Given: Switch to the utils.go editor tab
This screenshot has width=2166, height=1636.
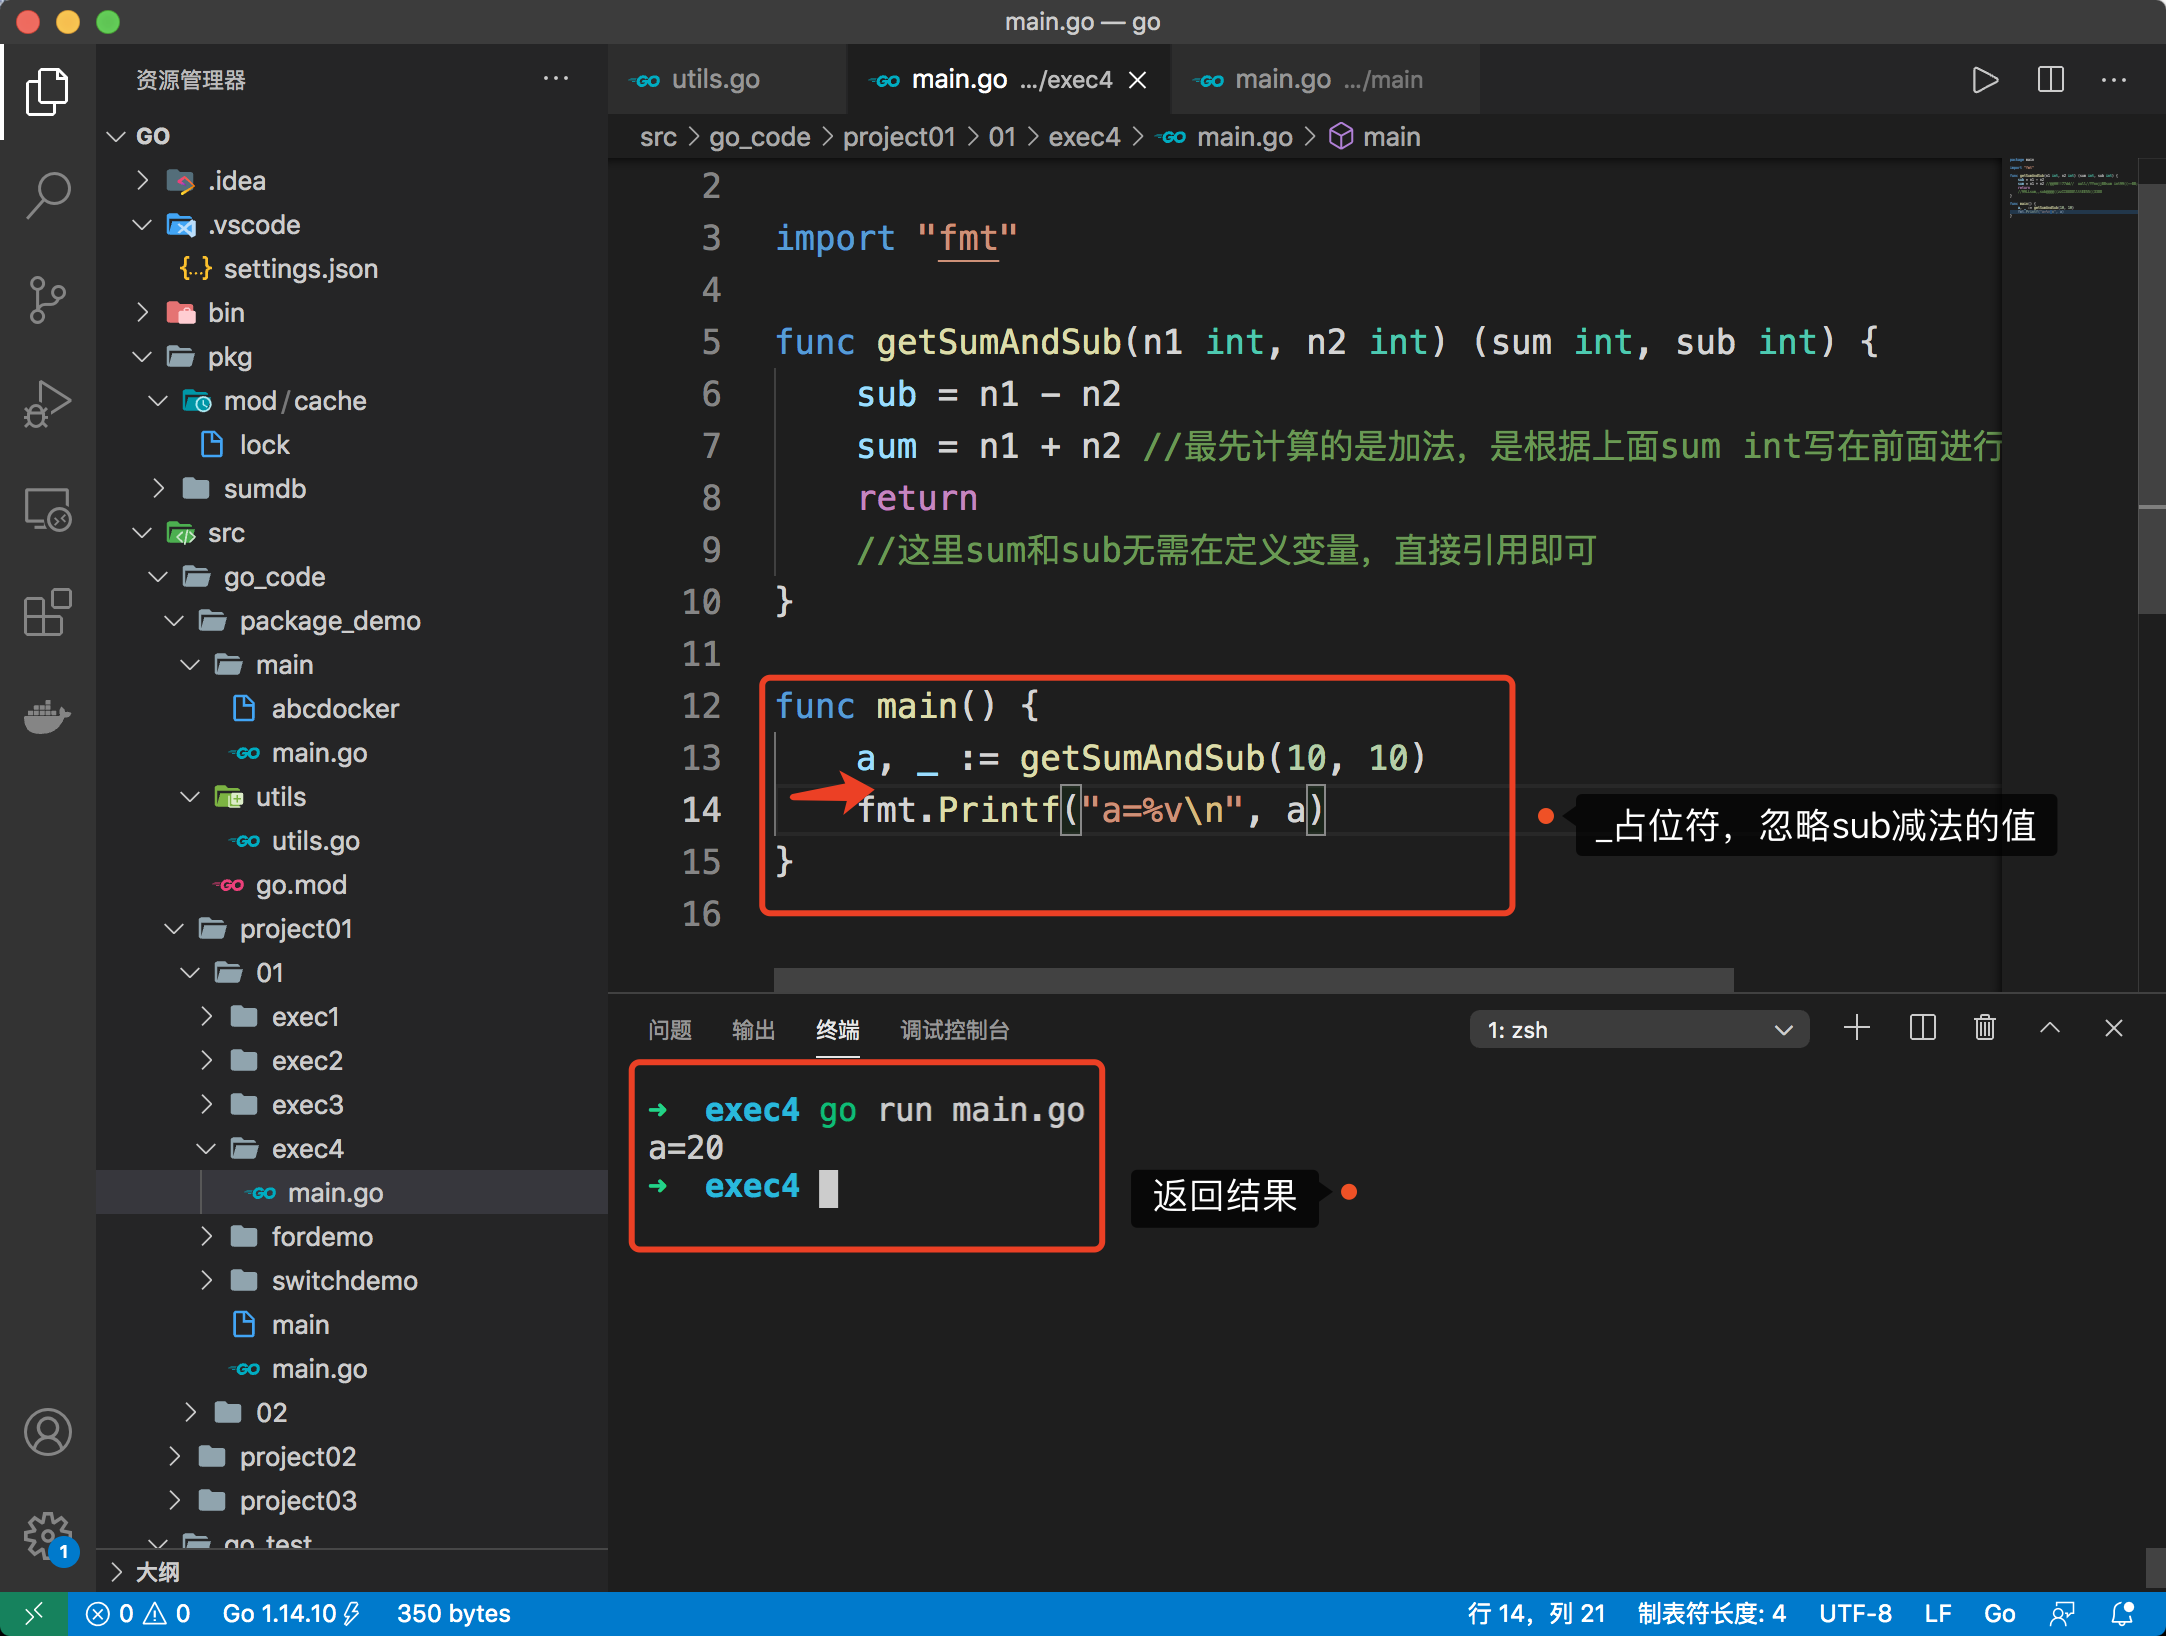Looking at the screenshot, I should [714, 80].
